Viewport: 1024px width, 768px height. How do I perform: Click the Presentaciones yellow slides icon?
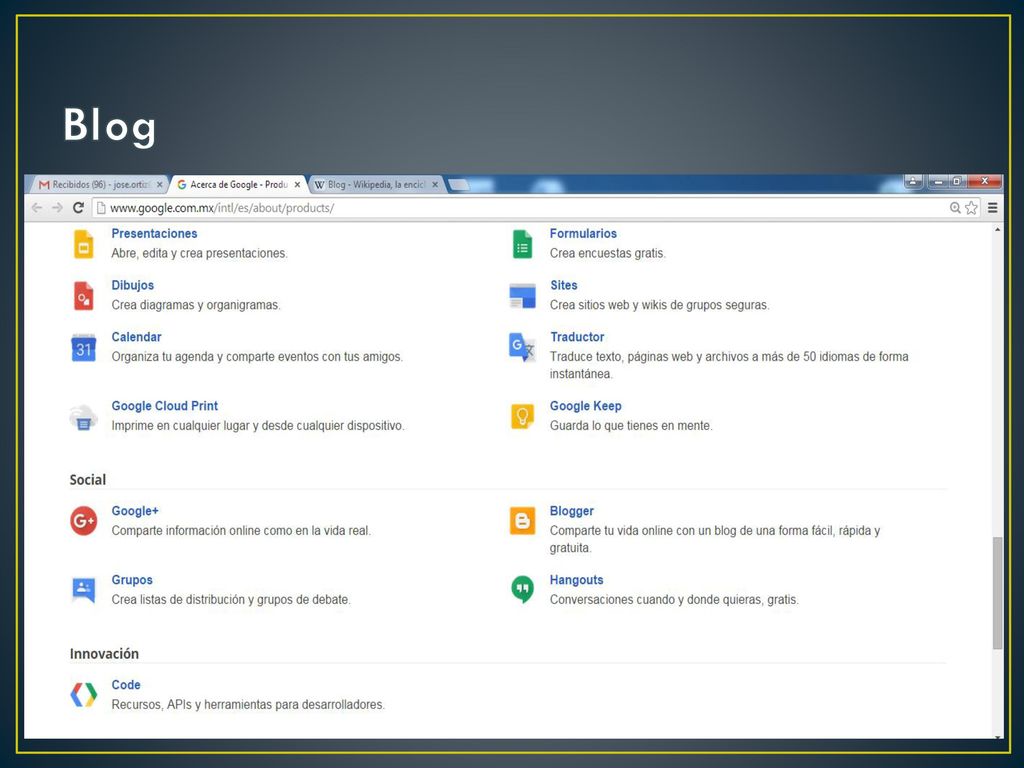click(x=84, y=244)
